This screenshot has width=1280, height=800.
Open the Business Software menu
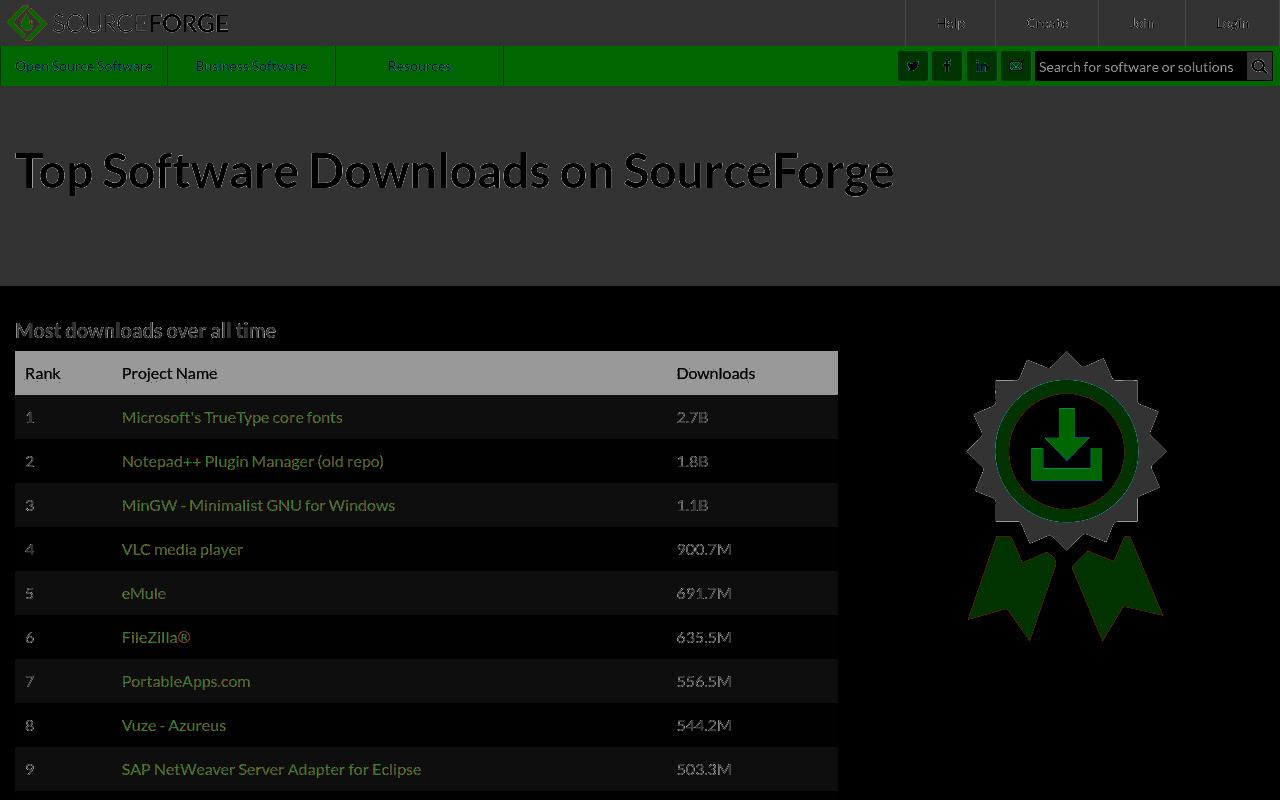(252, 66)
